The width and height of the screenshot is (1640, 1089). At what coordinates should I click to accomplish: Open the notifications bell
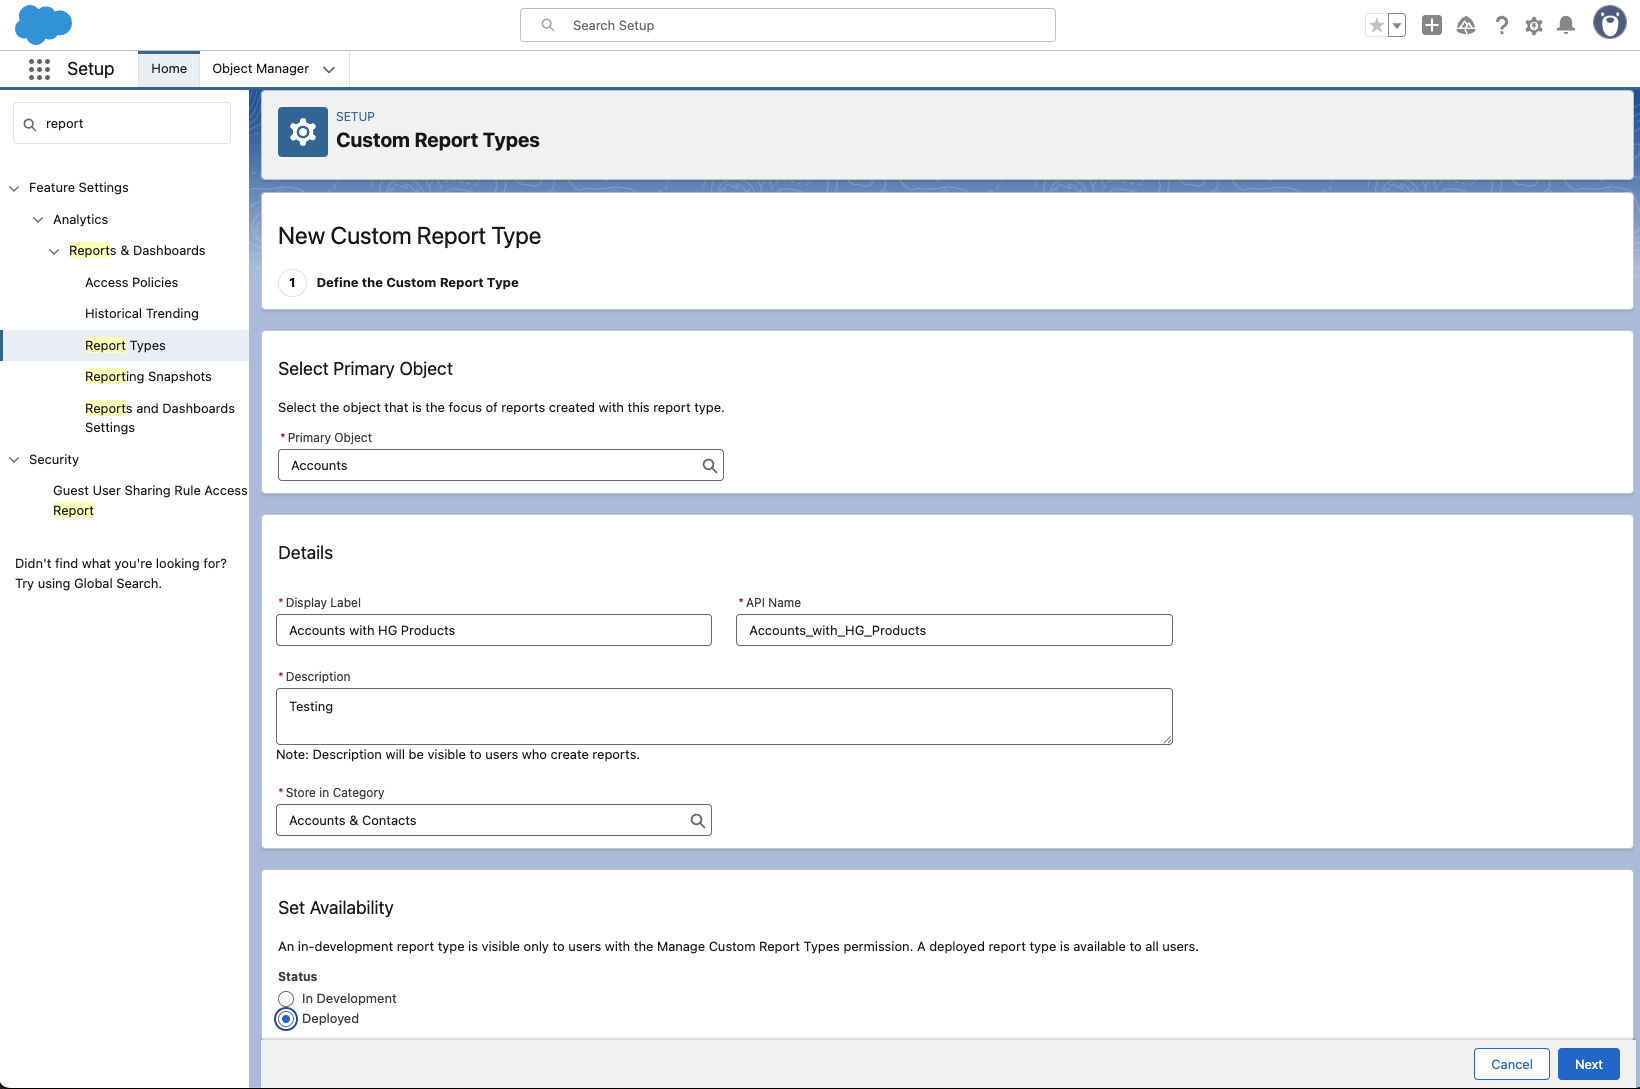1567,25
